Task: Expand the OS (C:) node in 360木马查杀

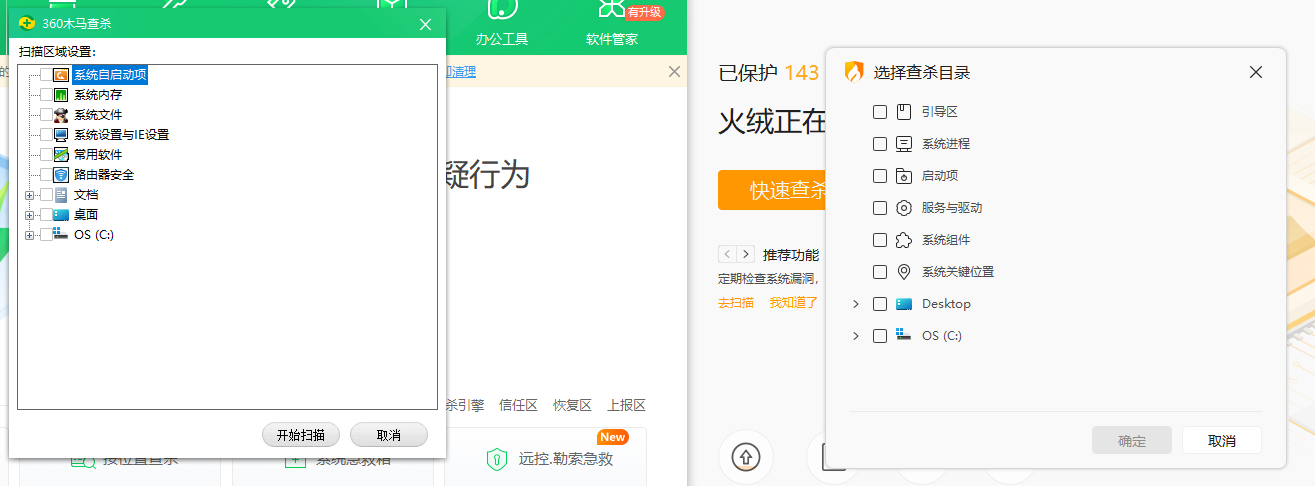Action: (x=29, y=235)
